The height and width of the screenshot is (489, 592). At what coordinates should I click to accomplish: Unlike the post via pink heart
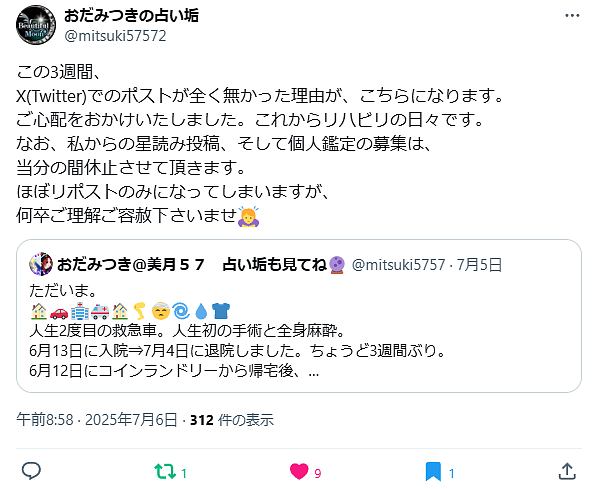pyautogui.click(x=299, y=472)
